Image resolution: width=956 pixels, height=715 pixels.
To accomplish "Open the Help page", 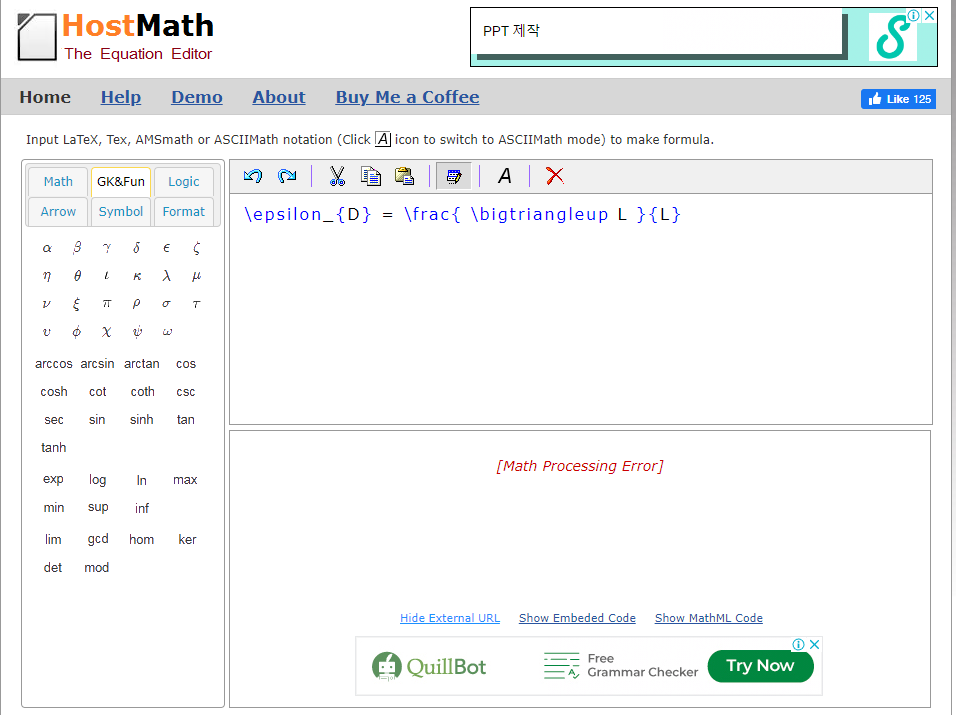I will pyautogui.click(x=121, y=98).
